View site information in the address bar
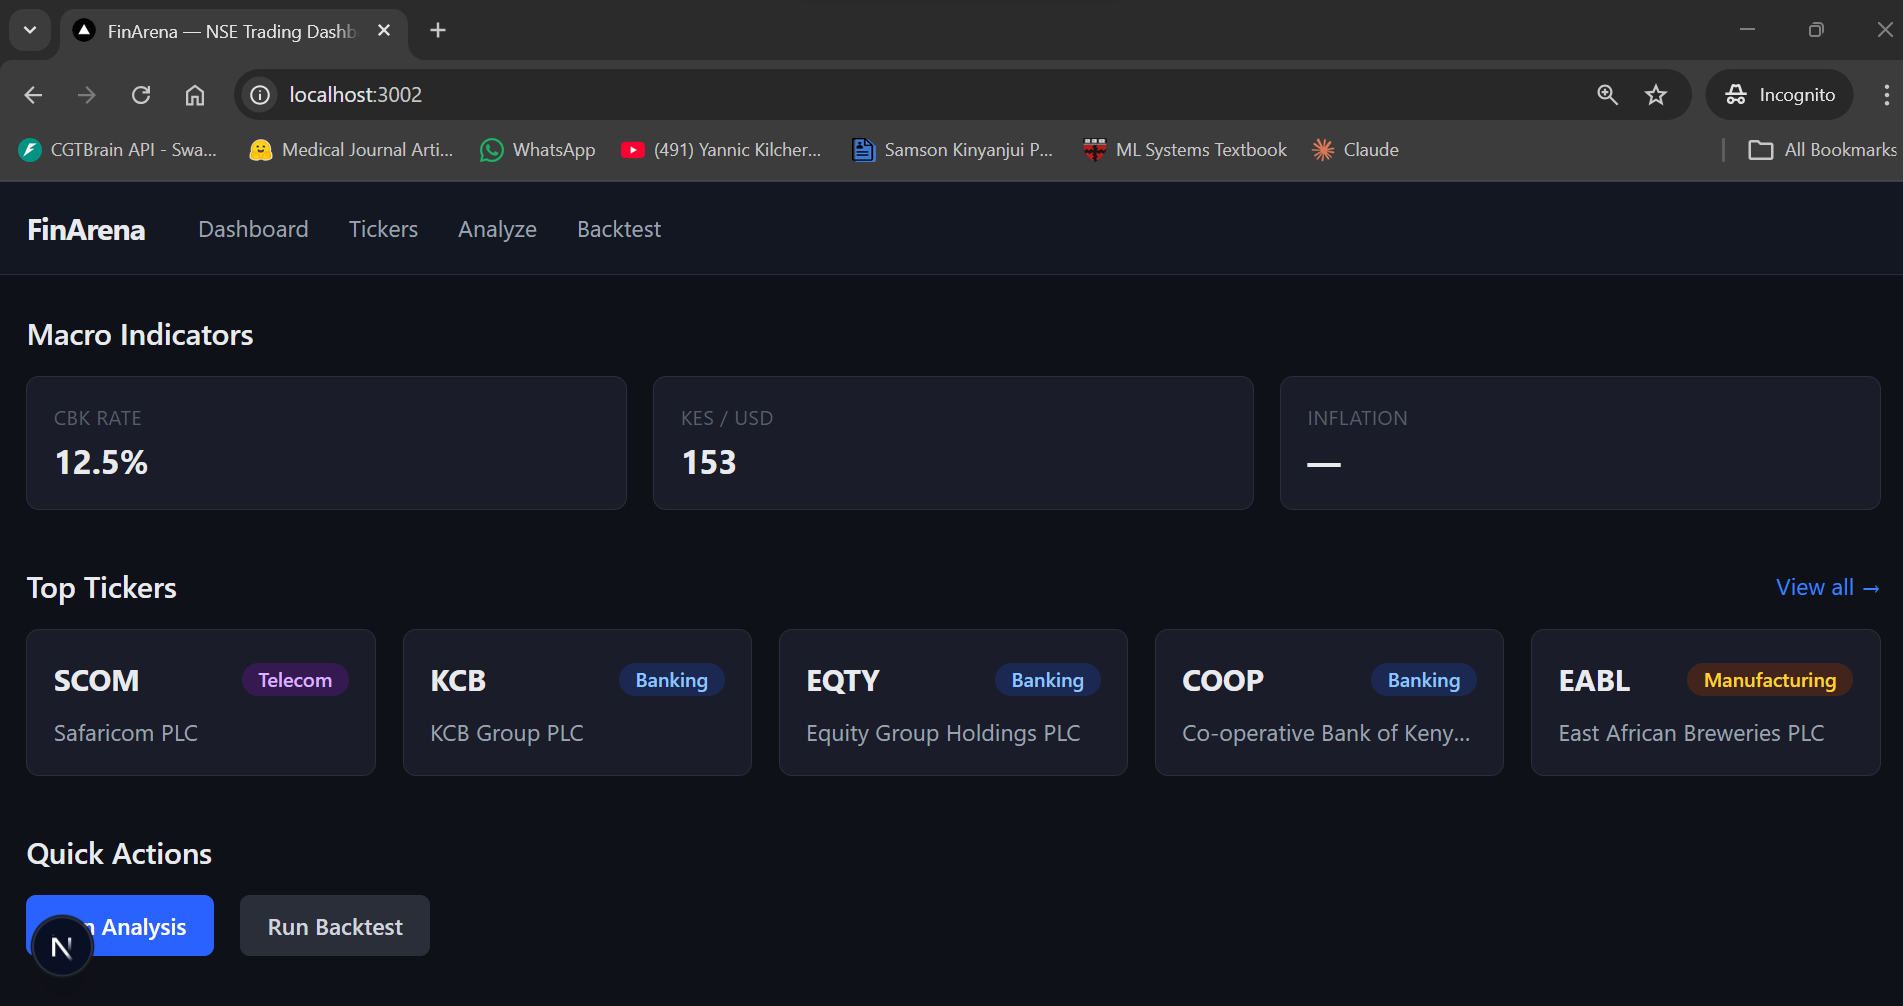Screen dimensions: 1903x1006 259,94
